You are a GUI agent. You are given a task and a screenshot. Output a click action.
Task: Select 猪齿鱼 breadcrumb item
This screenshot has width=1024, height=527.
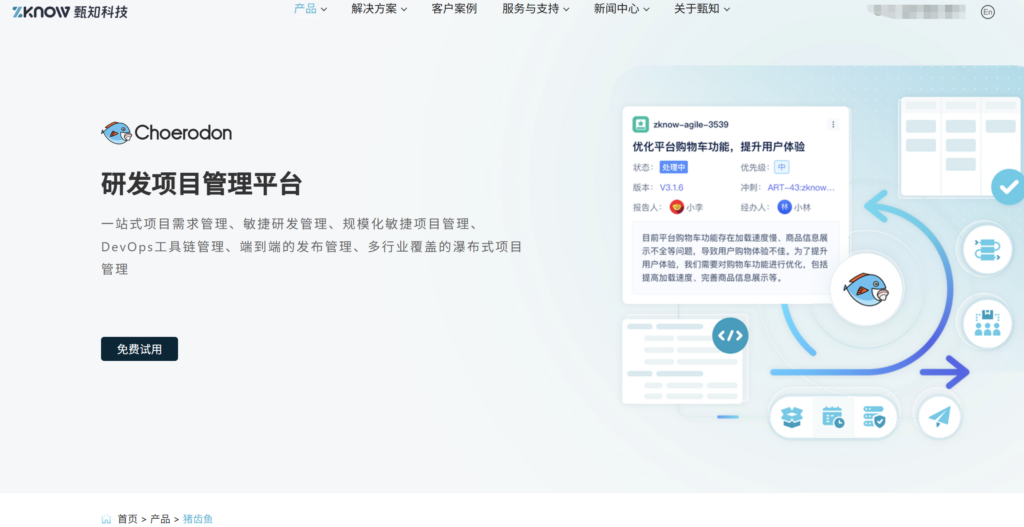[198, 519]
